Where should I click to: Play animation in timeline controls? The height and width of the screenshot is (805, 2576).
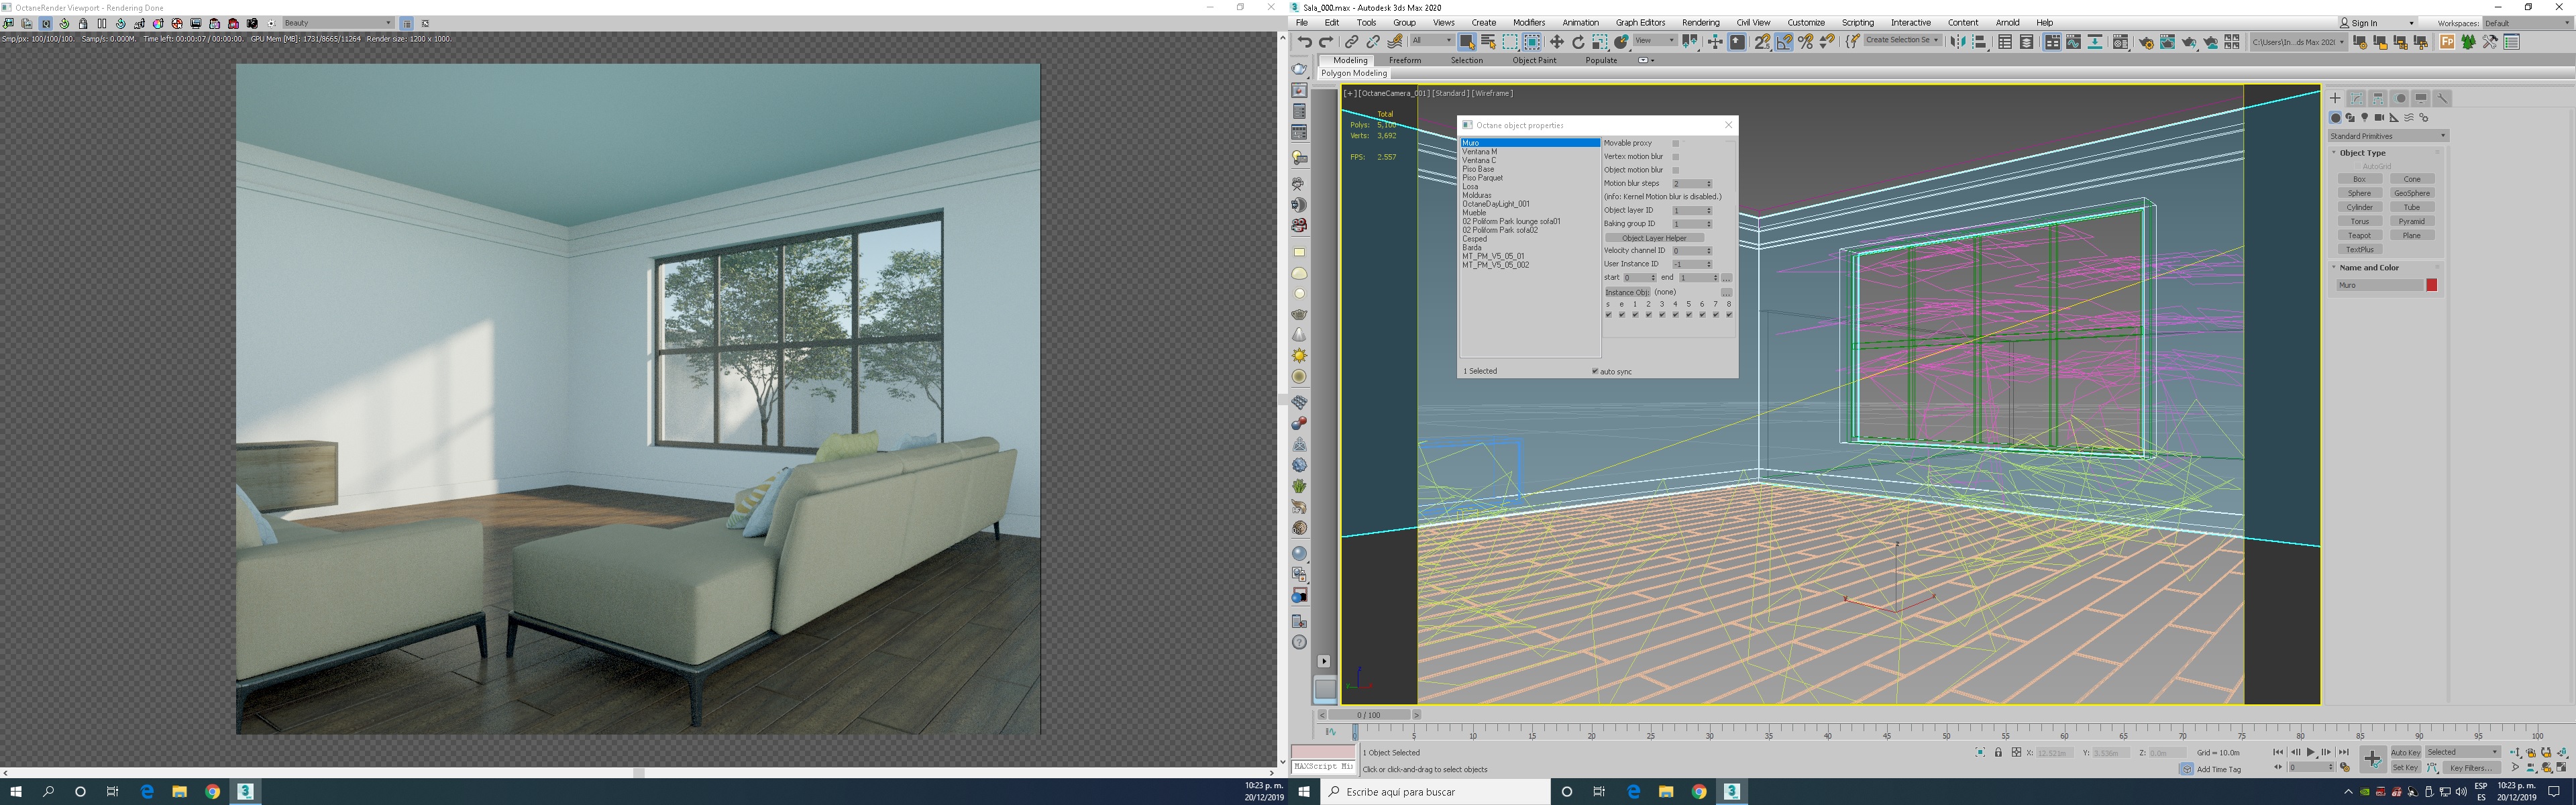[x=2310, y=752]
